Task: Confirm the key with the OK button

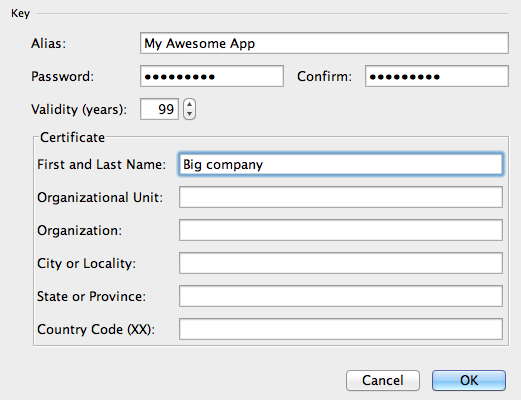Action: (469, 380)
